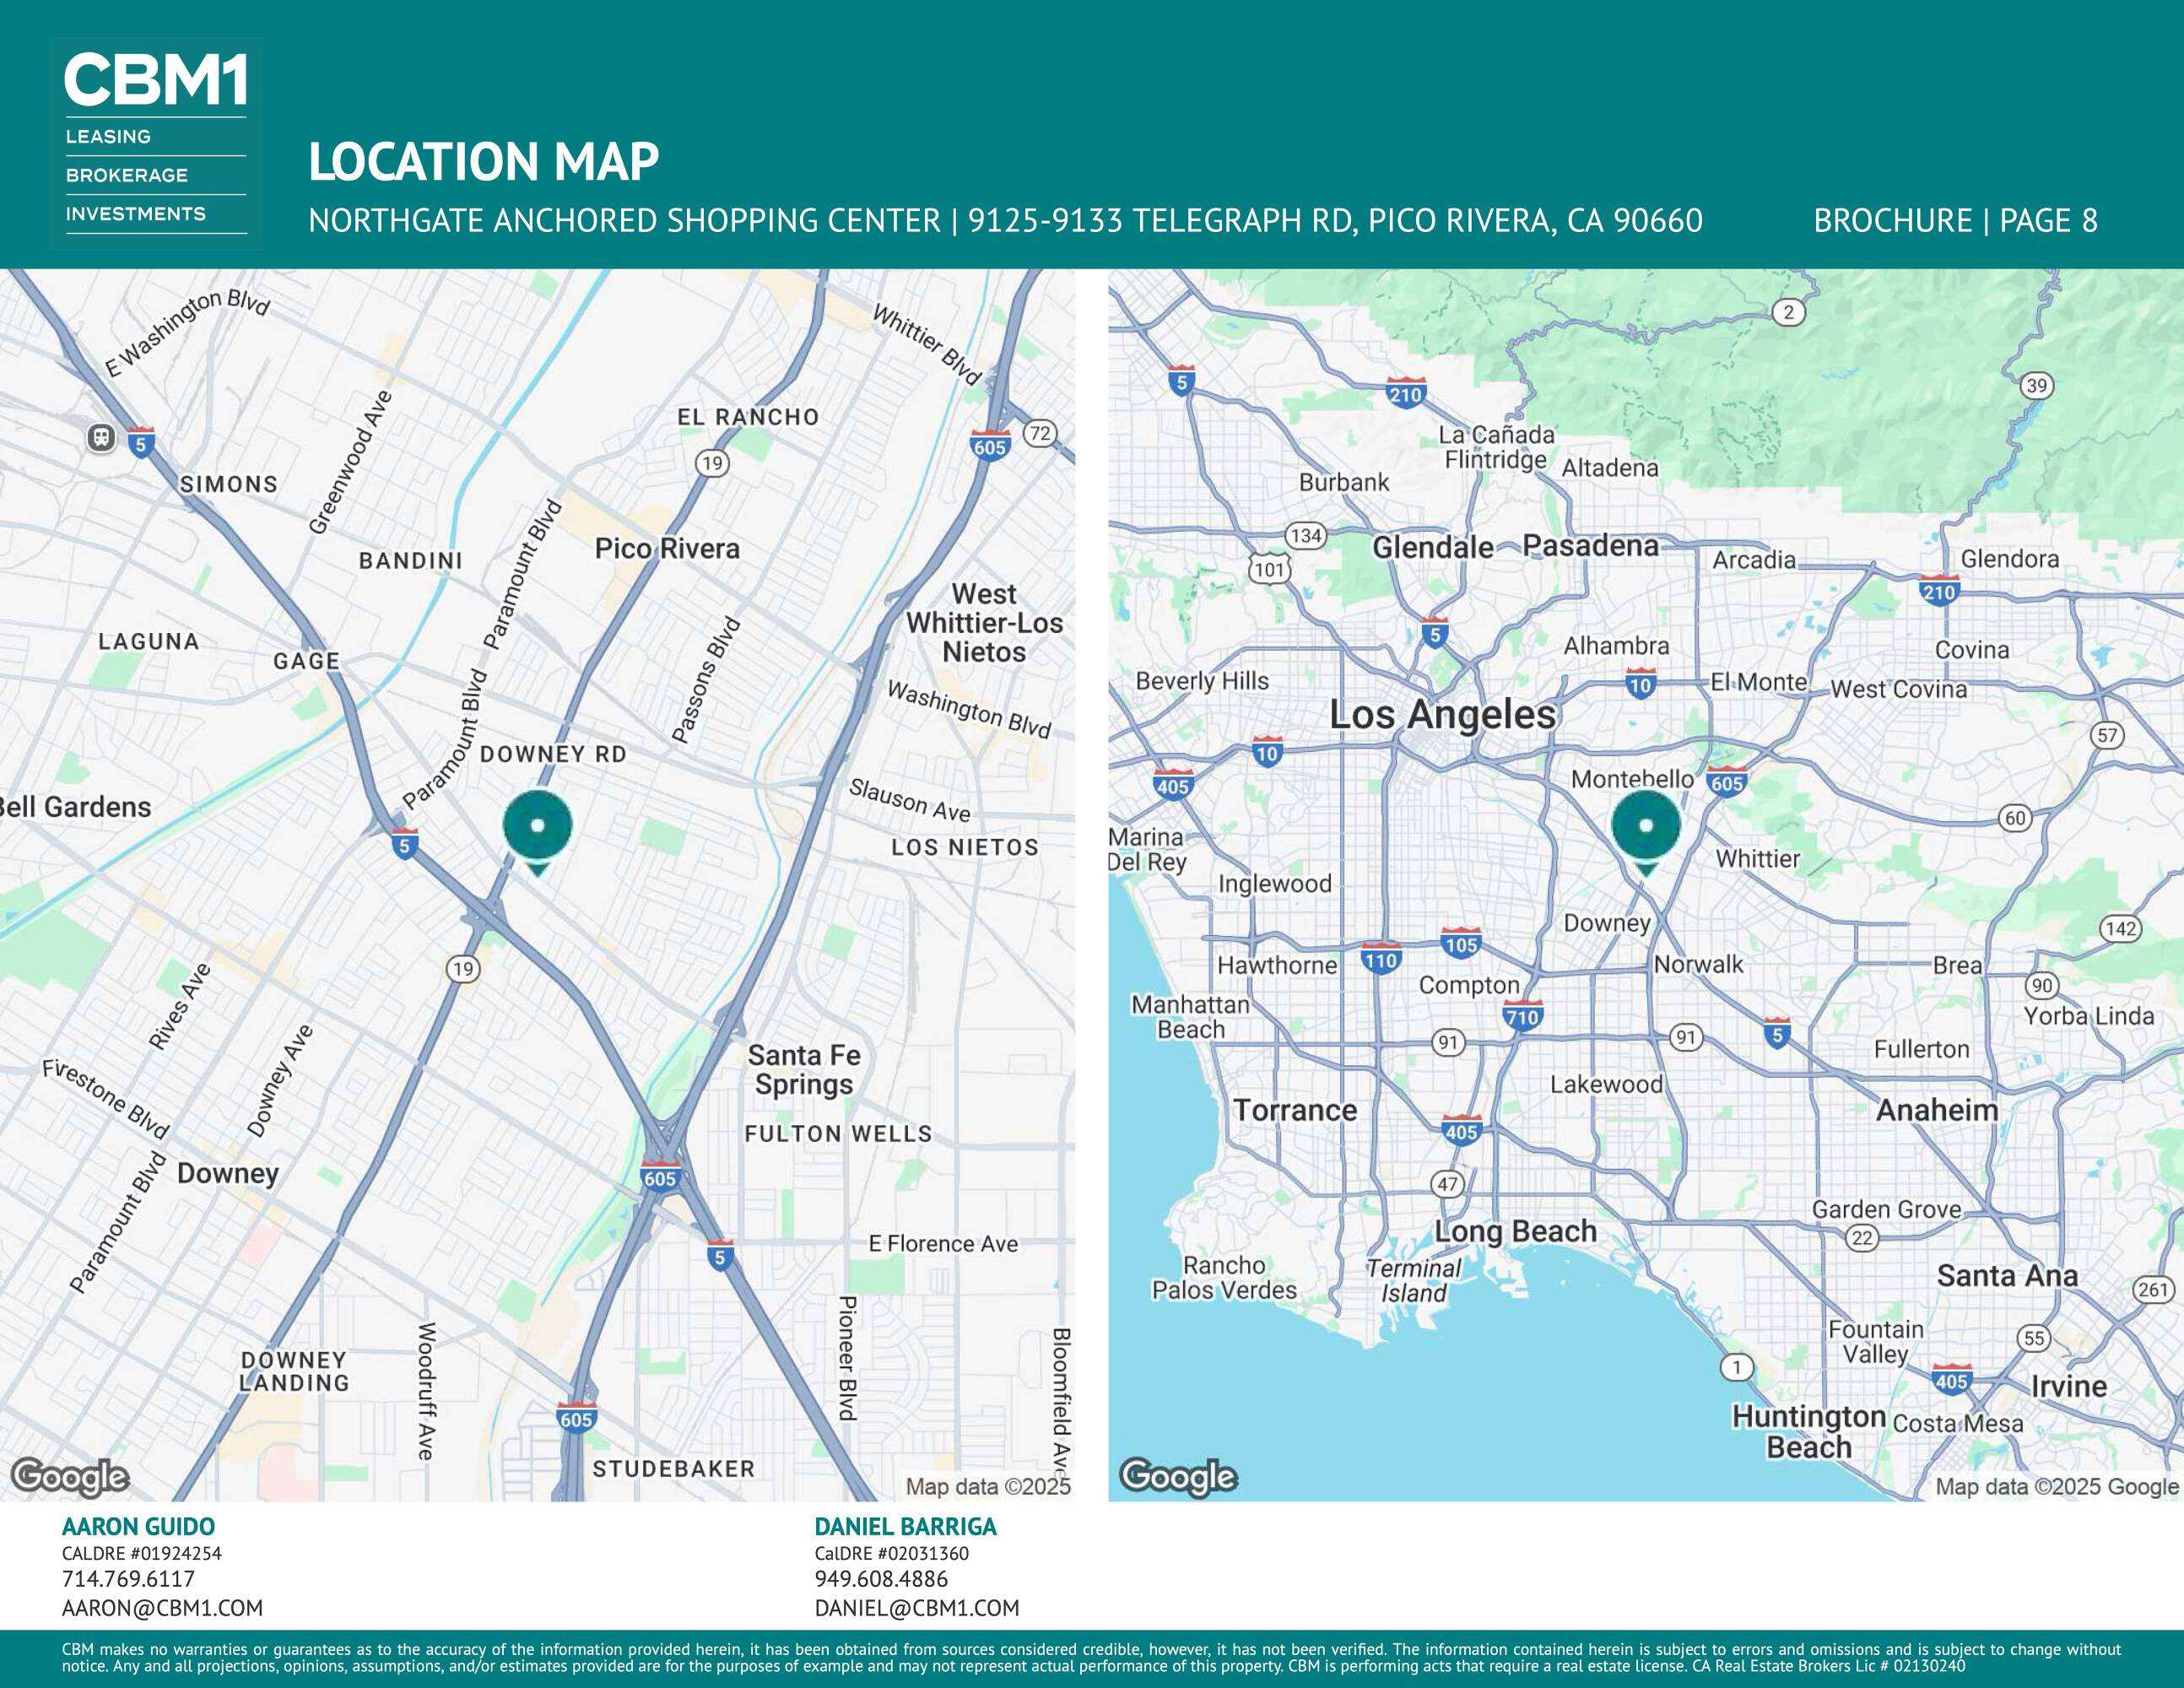Screen dimensions: 2184x1688
Task: Click the US 101 highway shield
Action: coord(1269,570)
